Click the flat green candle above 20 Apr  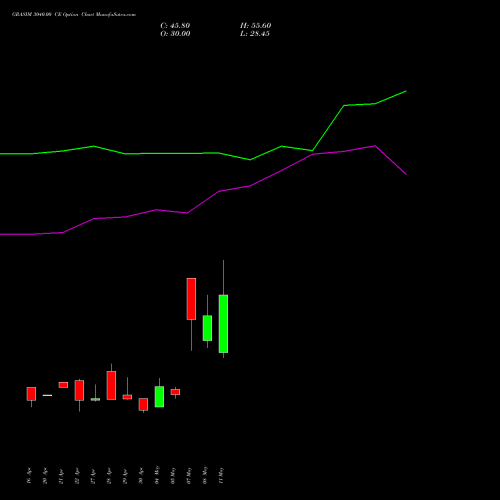(x=47, y=395)
